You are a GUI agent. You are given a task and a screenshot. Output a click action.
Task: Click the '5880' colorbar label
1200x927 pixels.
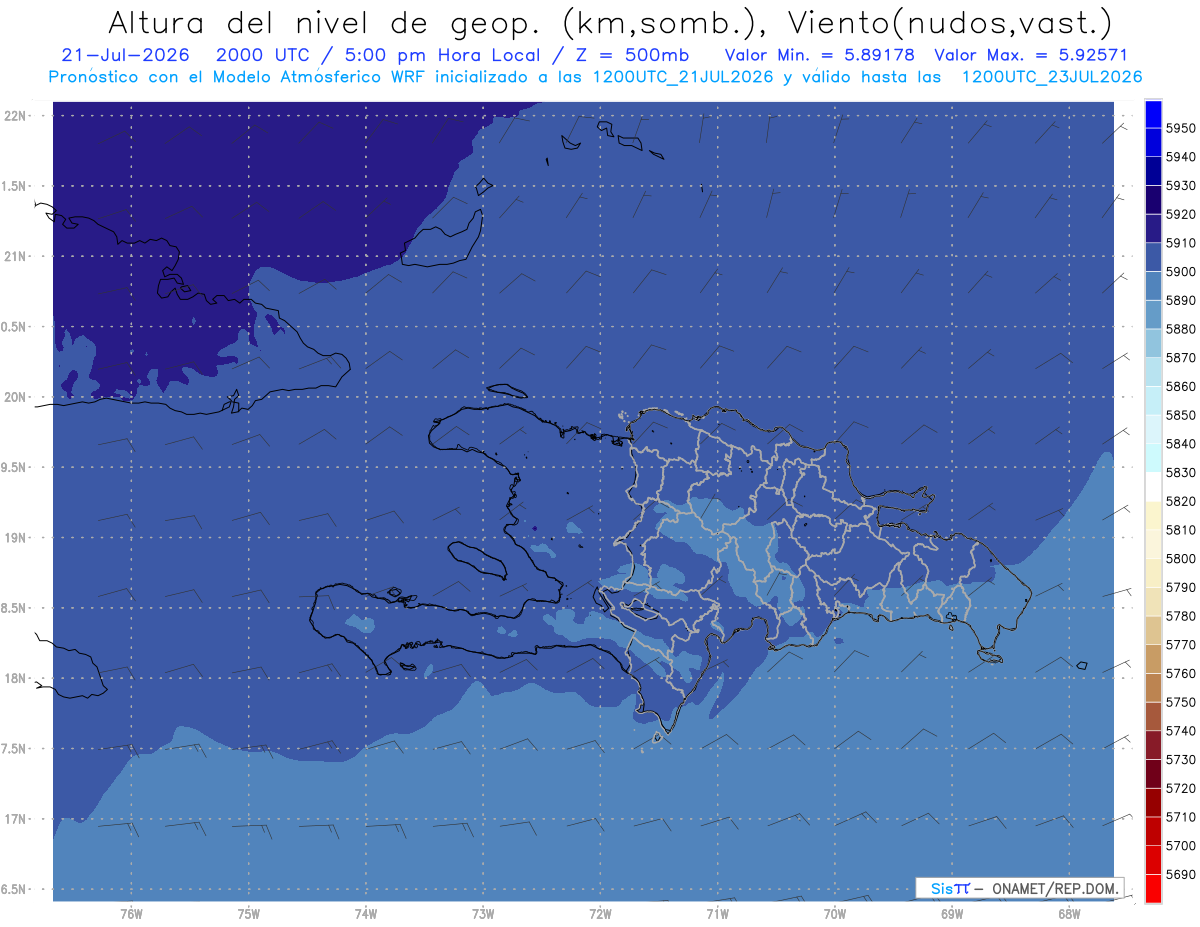(x=1181, y=329)
